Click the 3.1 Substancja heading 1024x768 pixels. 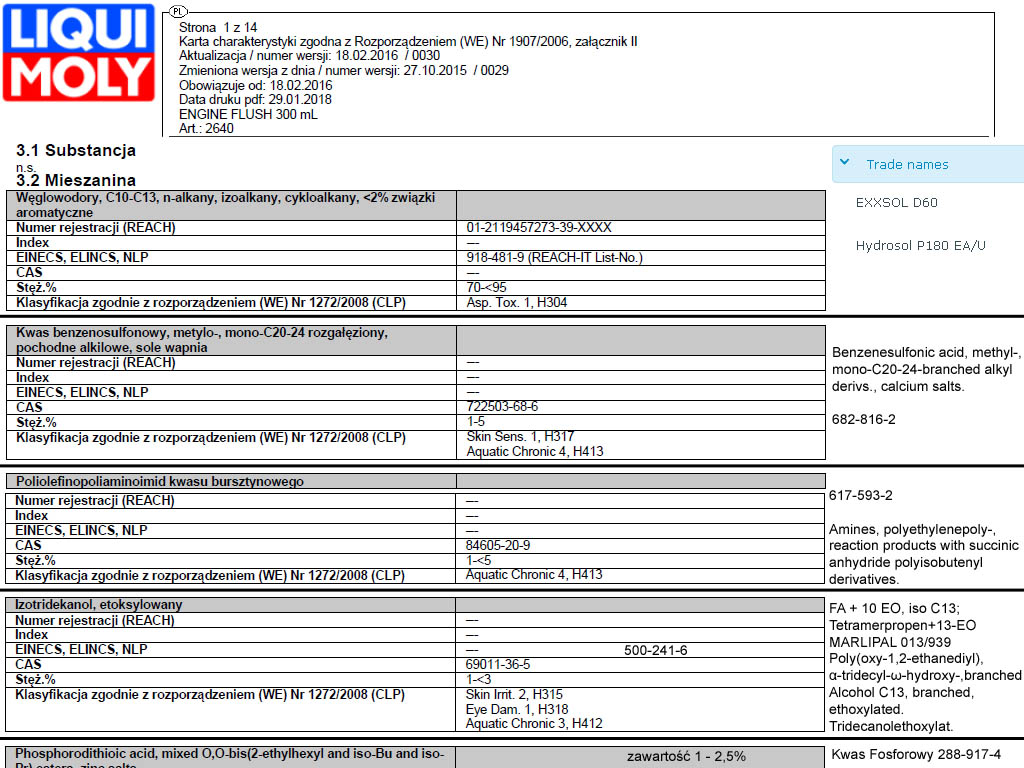(x=76, y=151)
